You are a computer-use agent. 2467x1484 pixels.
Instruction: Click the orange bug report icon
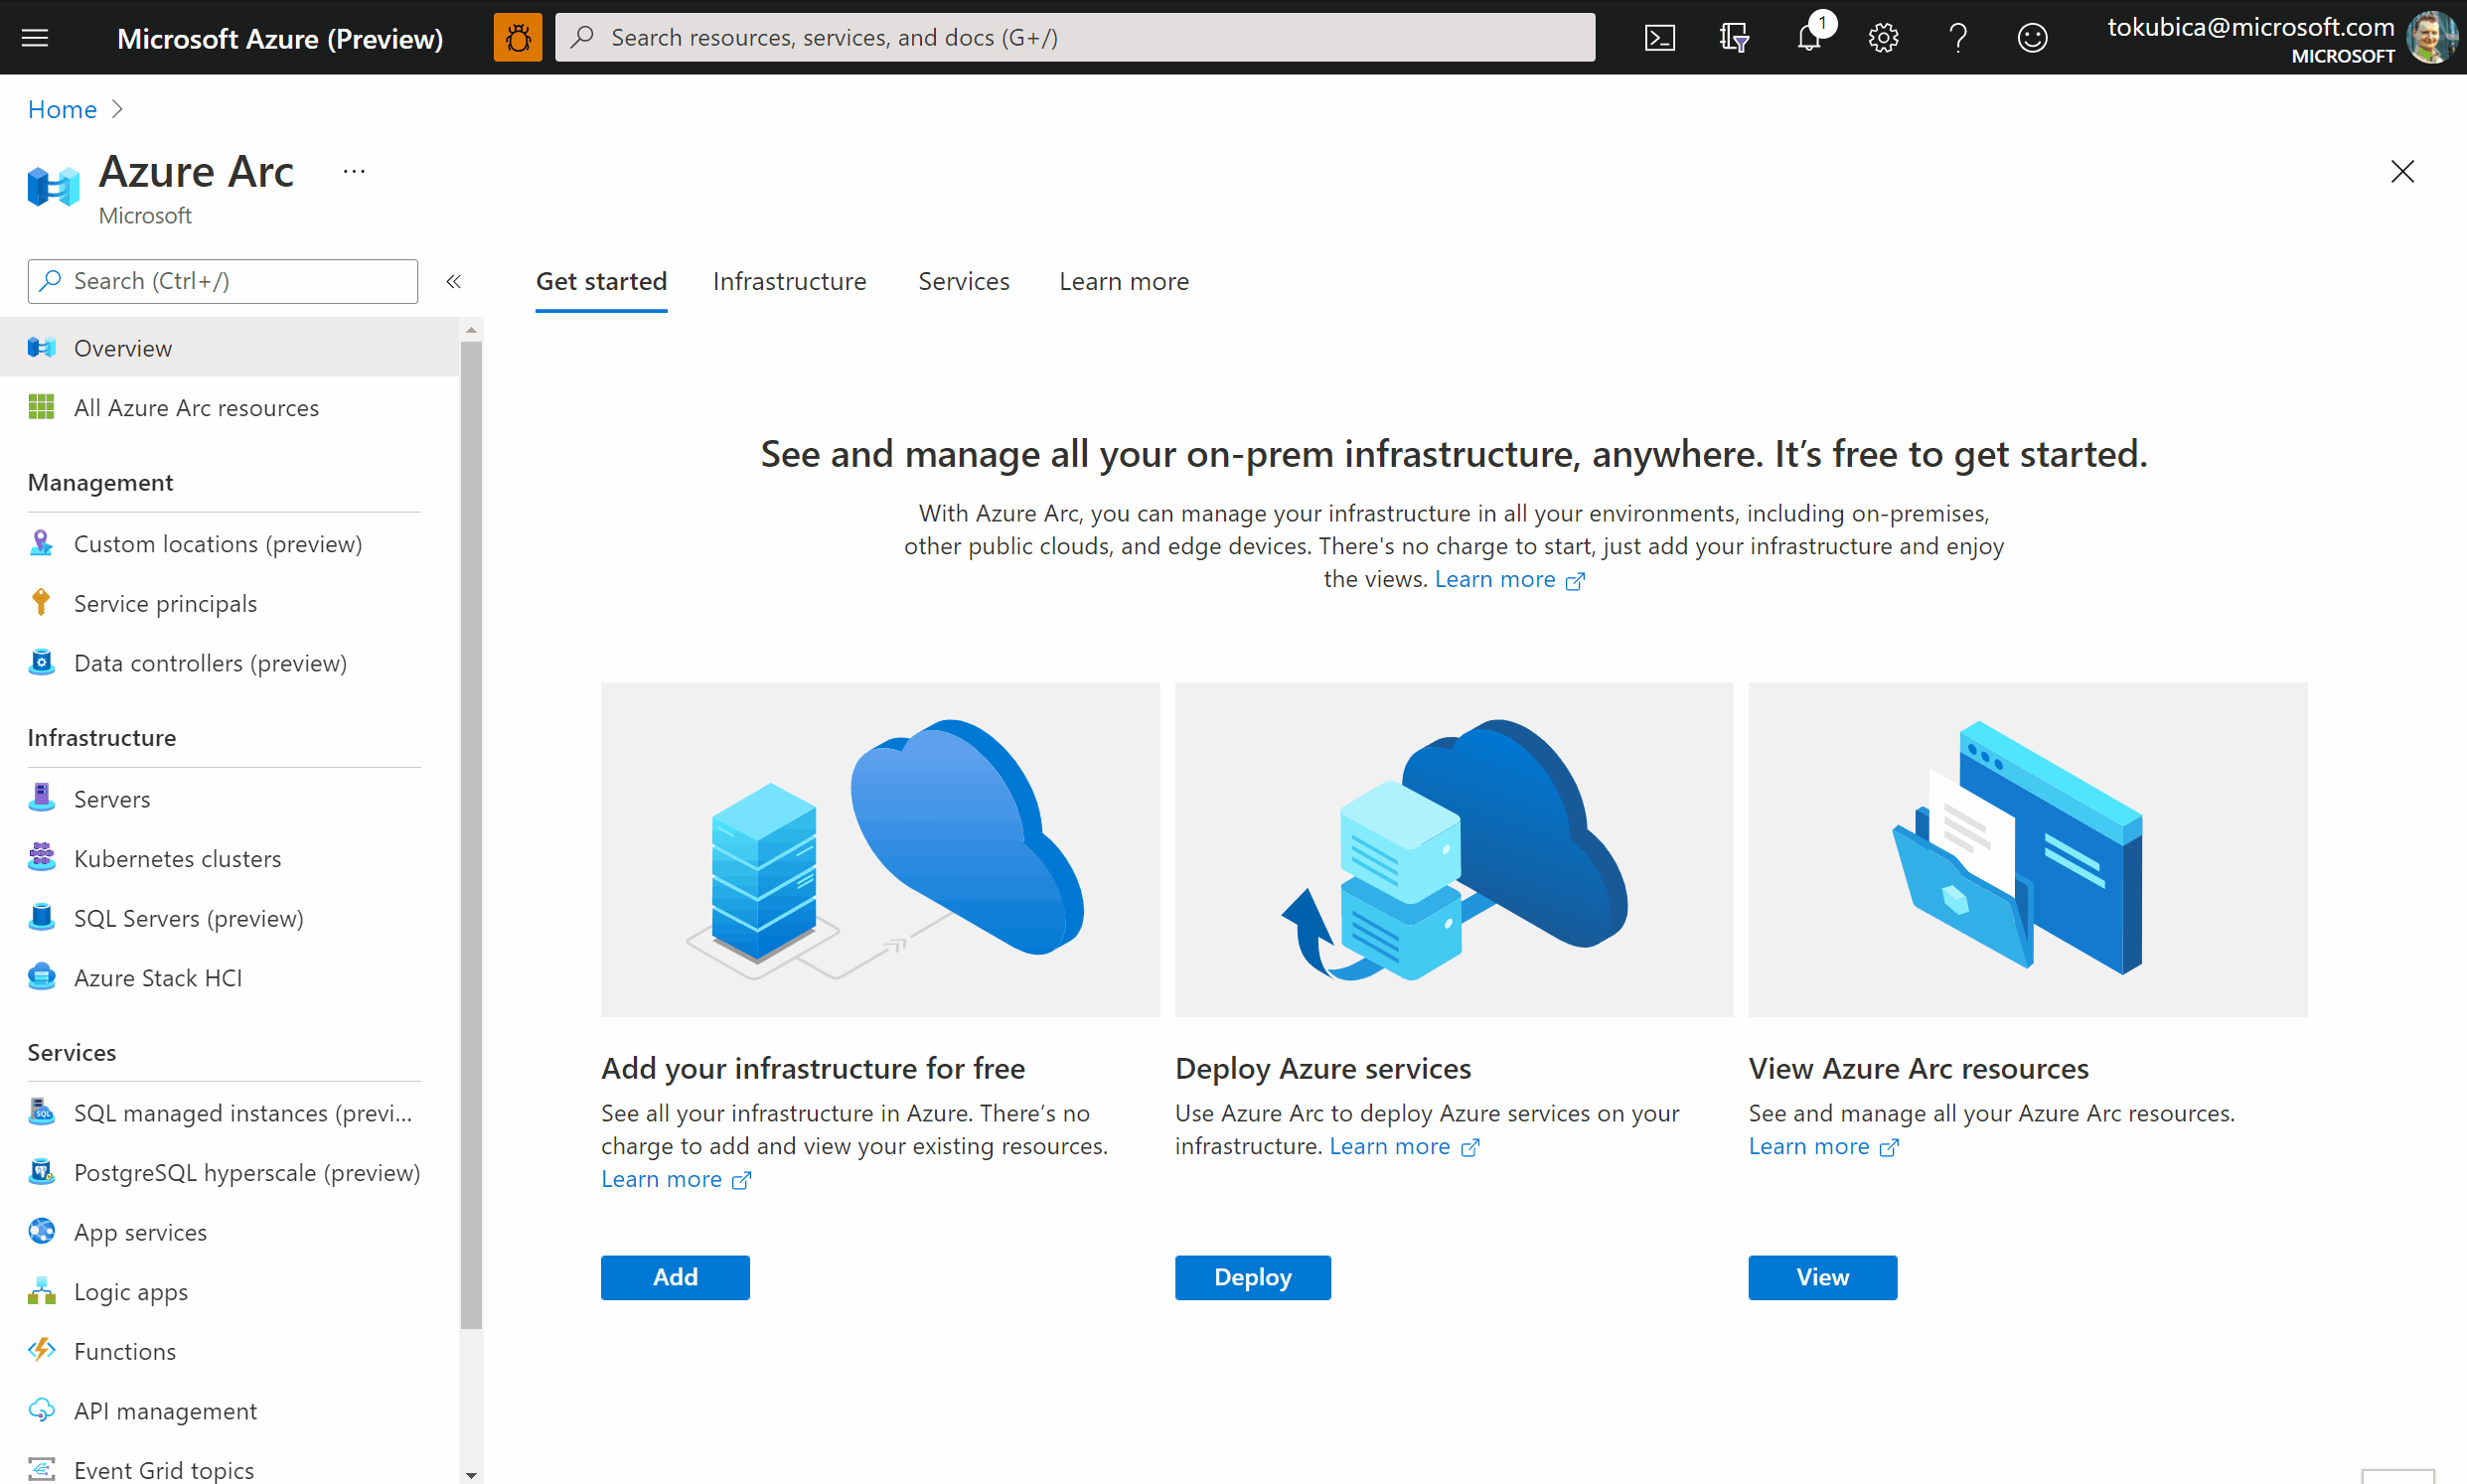click(x=517, y=38)
